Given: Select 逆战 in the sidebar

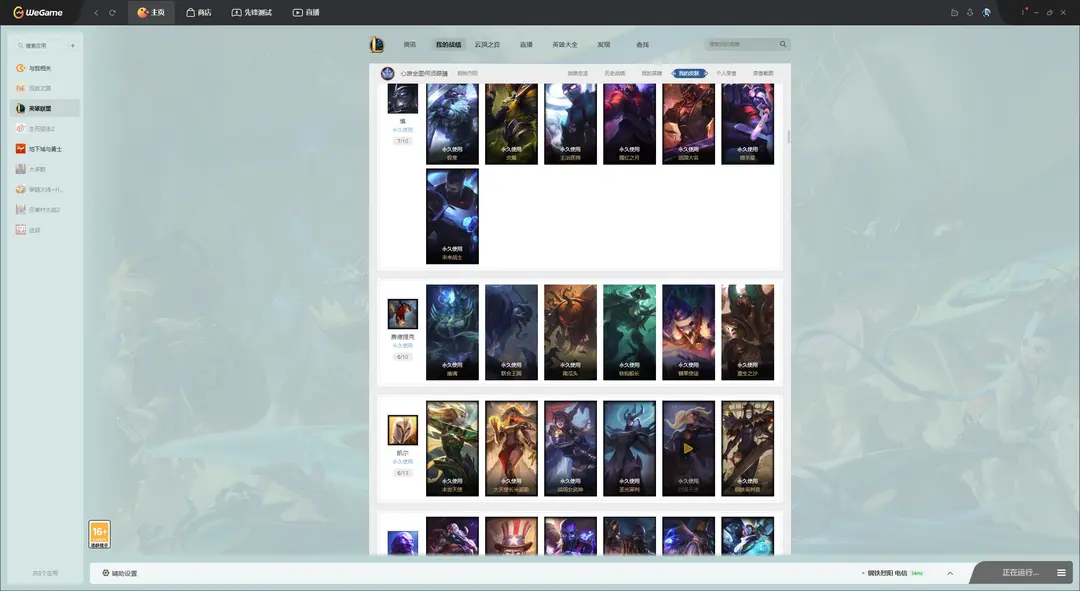Looking at the screenshot, I should tap(45, 230).
